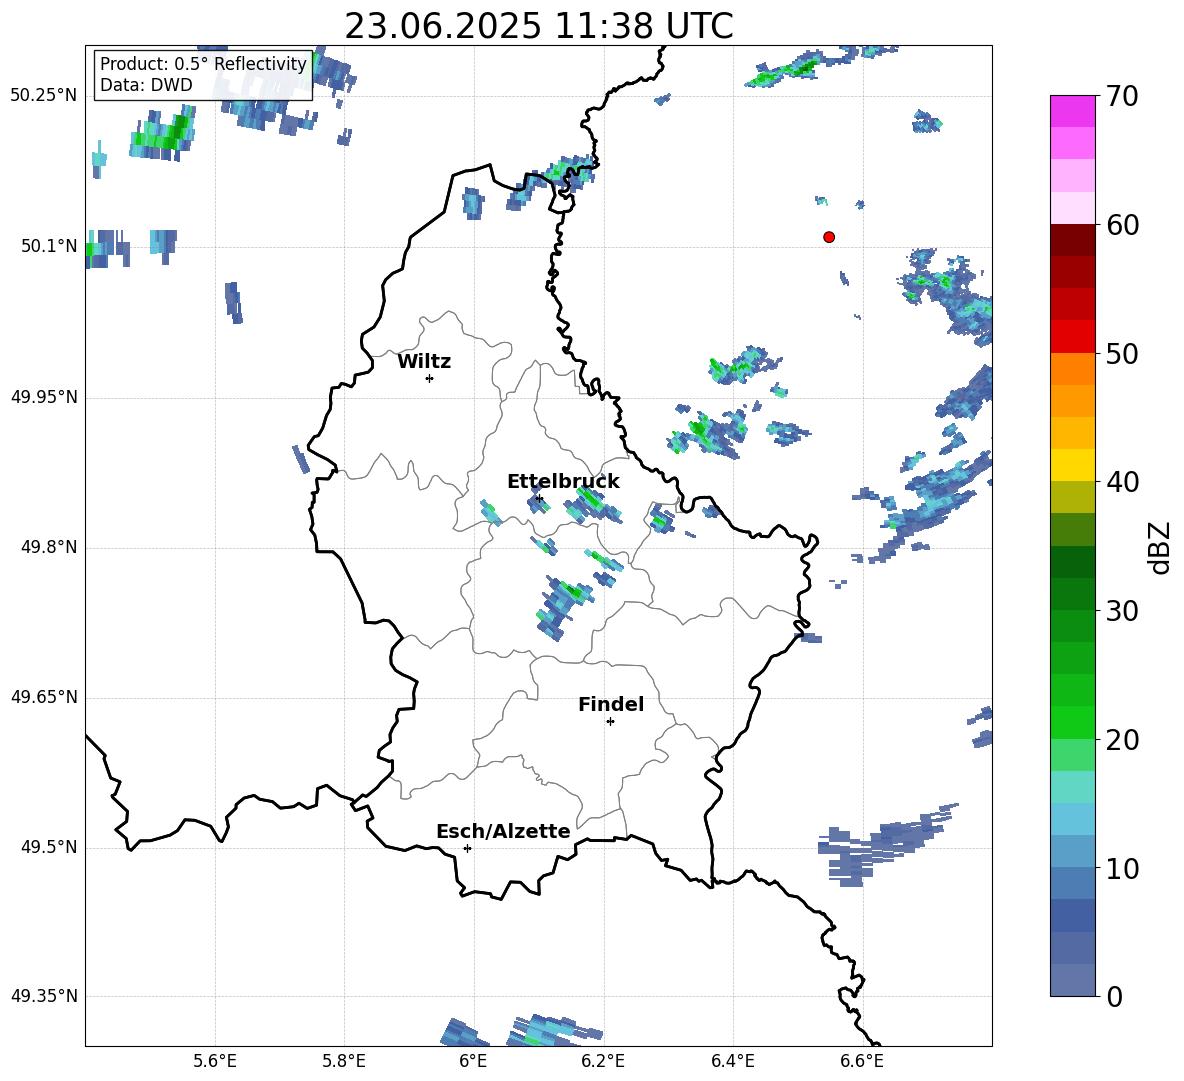Click the Findel station label
Viewport: 1184px width, 1081px height.
pyautogui.click(x=611, y=704)
